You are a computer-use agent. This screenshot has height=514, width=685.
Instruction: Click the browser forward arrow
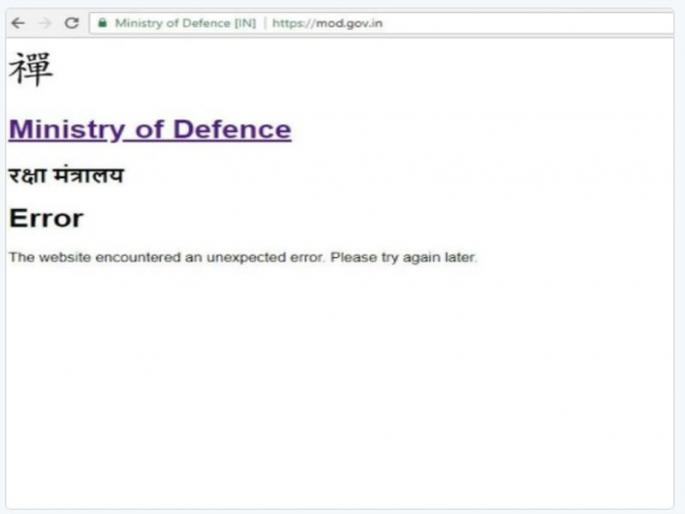(45, 23)
